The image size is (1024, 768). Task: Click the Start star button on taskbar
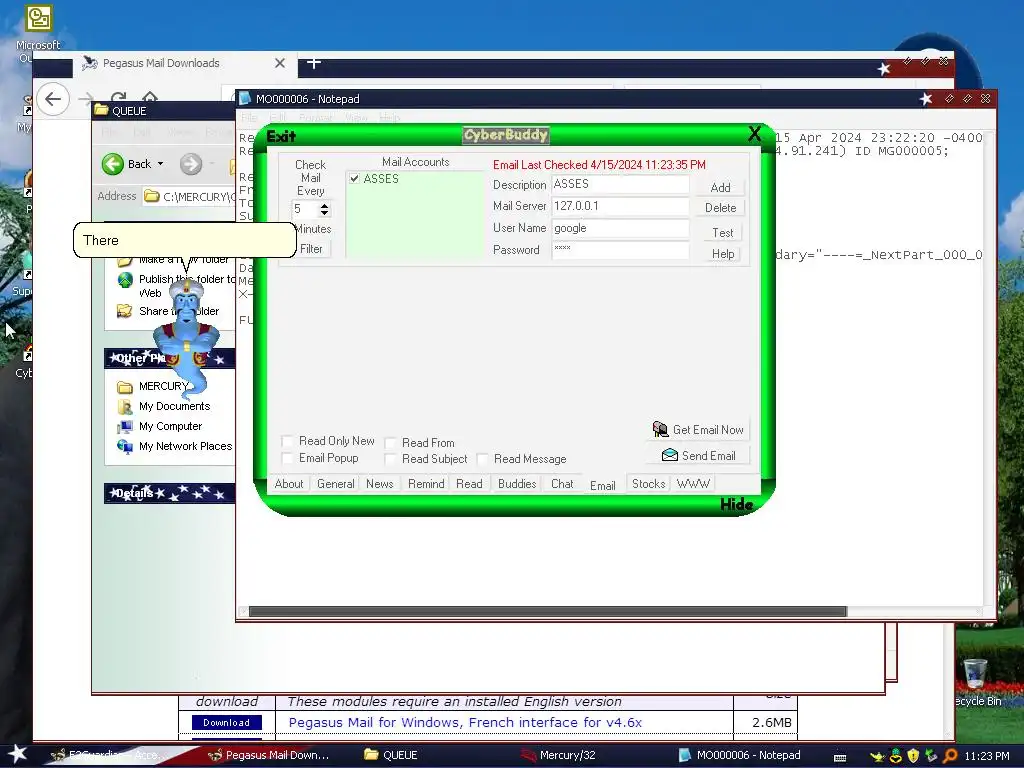click(x=17, y=754)
